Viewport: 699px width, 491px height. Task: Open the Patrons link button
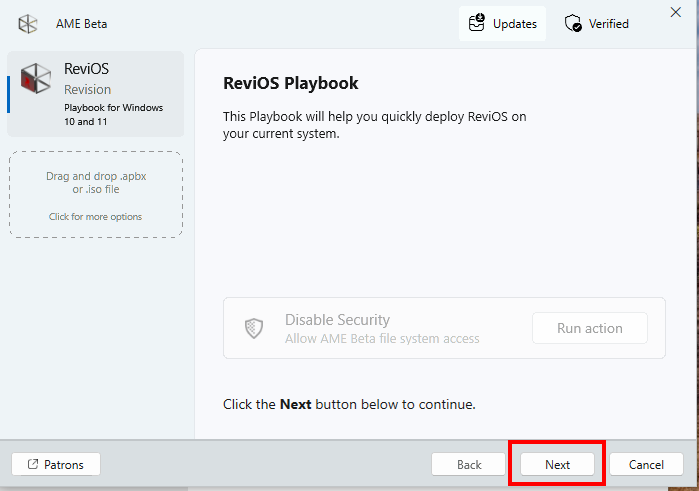(x=56, y=465)
